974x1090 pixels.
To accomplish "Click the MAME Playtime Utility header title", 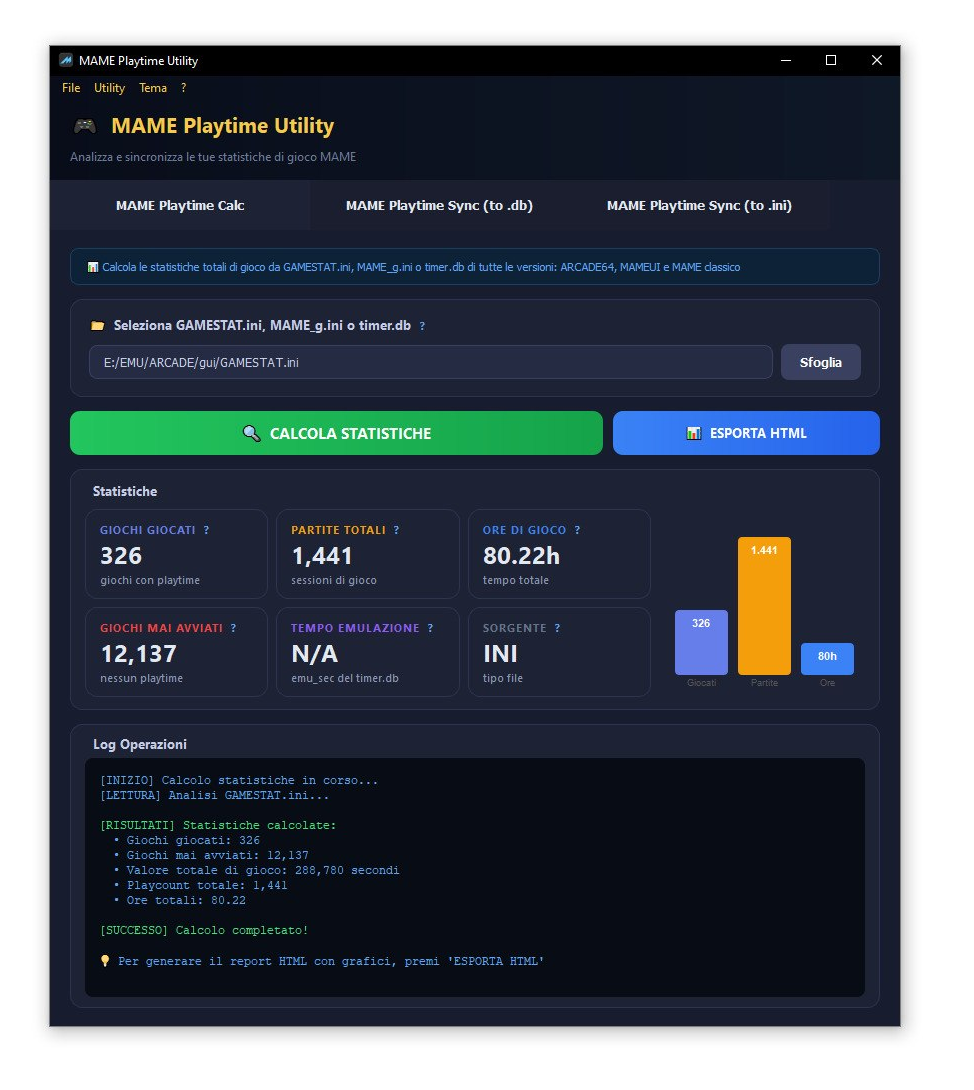I will pyautogui.click(x=222, y=126).
